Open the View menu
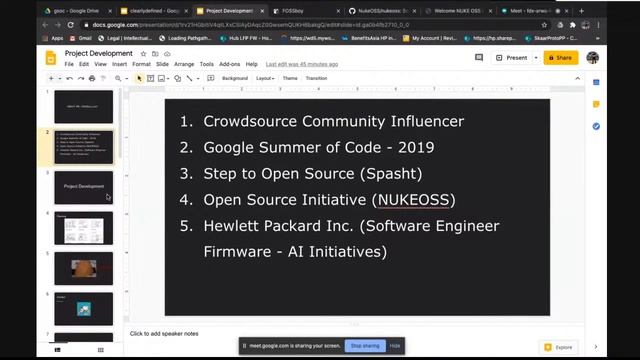This screenshot has height=360, width=640. (100, 64)
